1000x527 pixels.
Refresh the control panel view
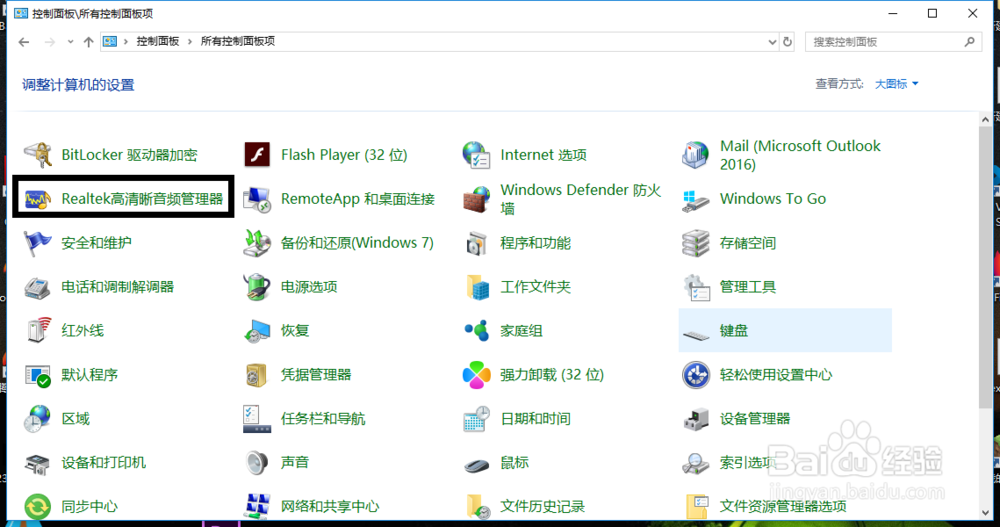click(x=788, y=41)
